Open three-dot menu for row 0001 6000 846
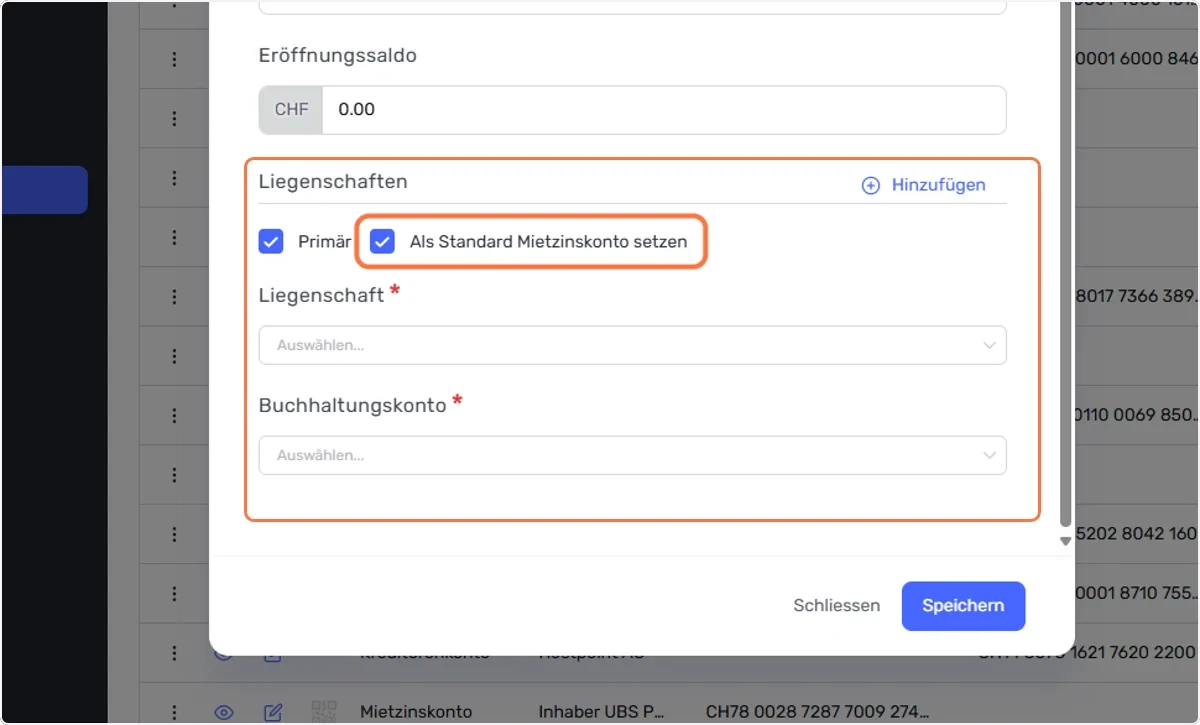This screenshot has width=1200, height=725. pos(174,59)
